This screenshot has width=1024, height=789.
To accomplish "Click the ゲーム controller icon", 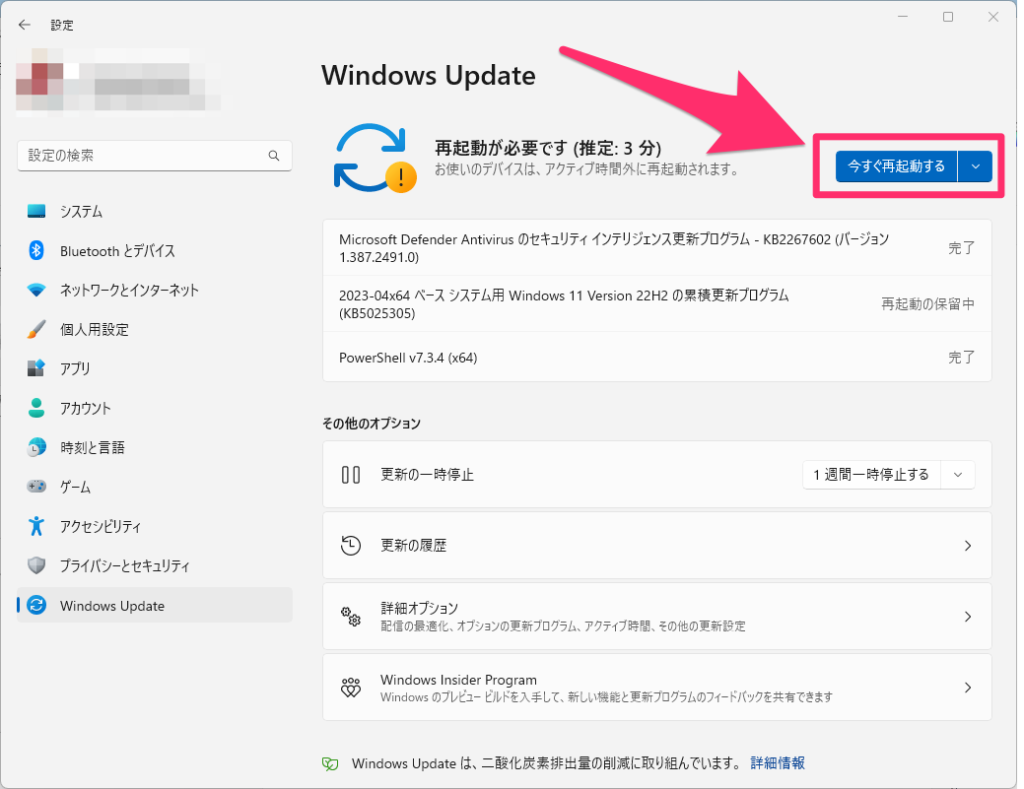I will pos(37,486).
